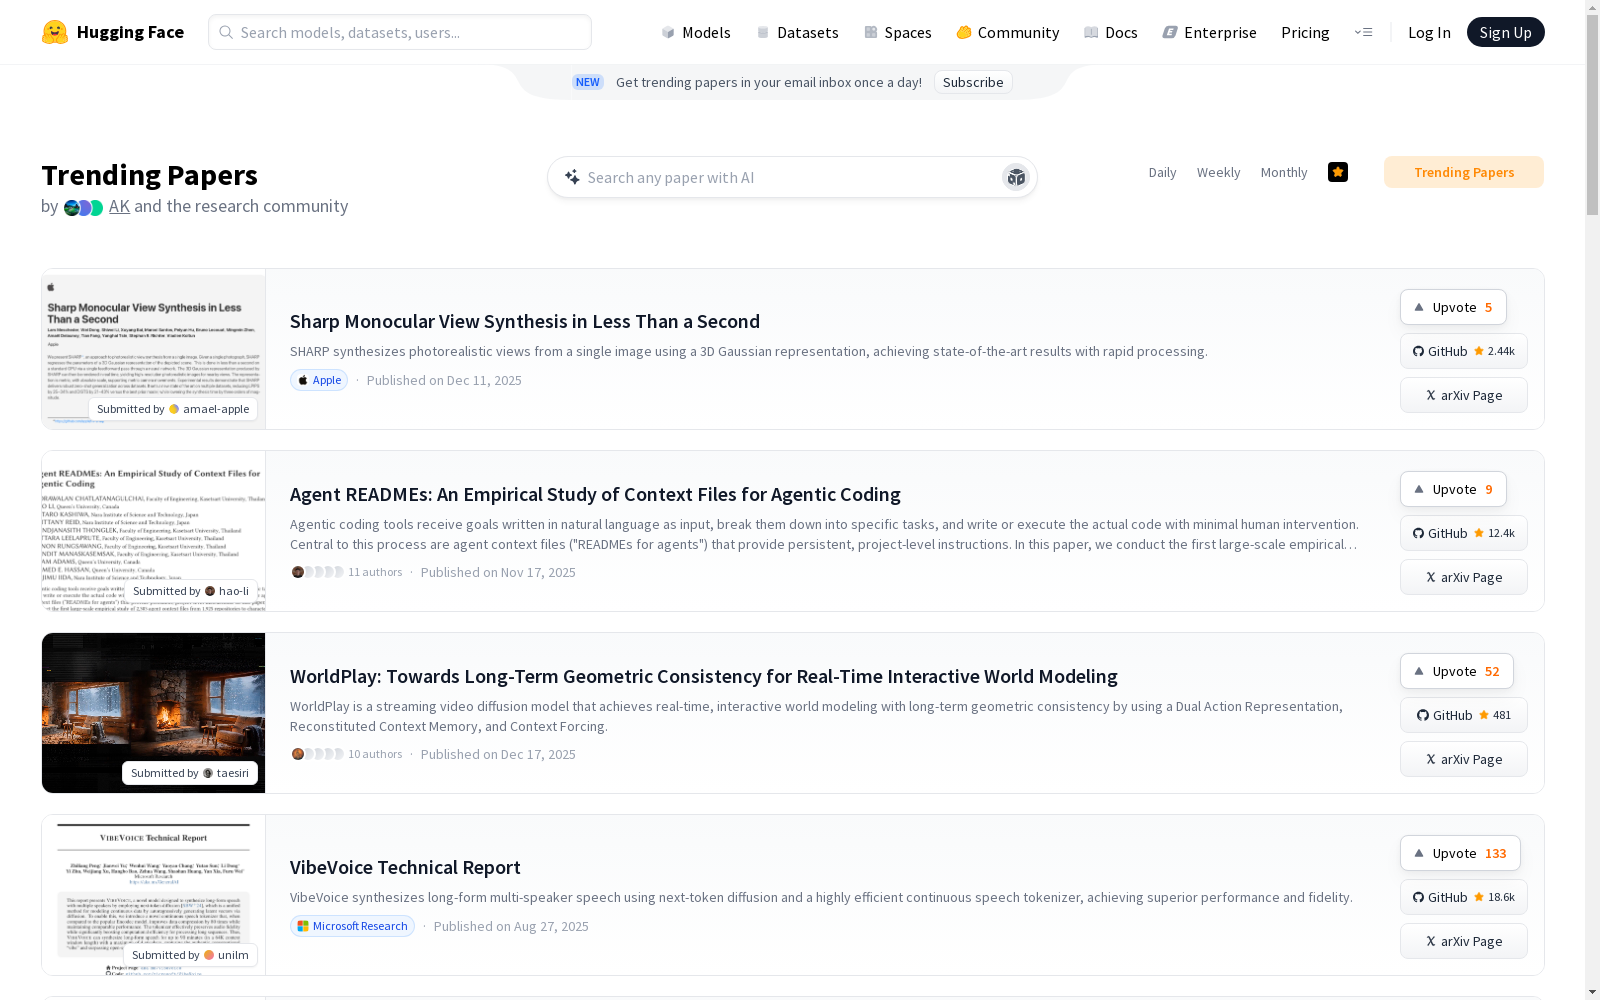
Task: Click the page vertical scrollbar
Action: 1592,500
